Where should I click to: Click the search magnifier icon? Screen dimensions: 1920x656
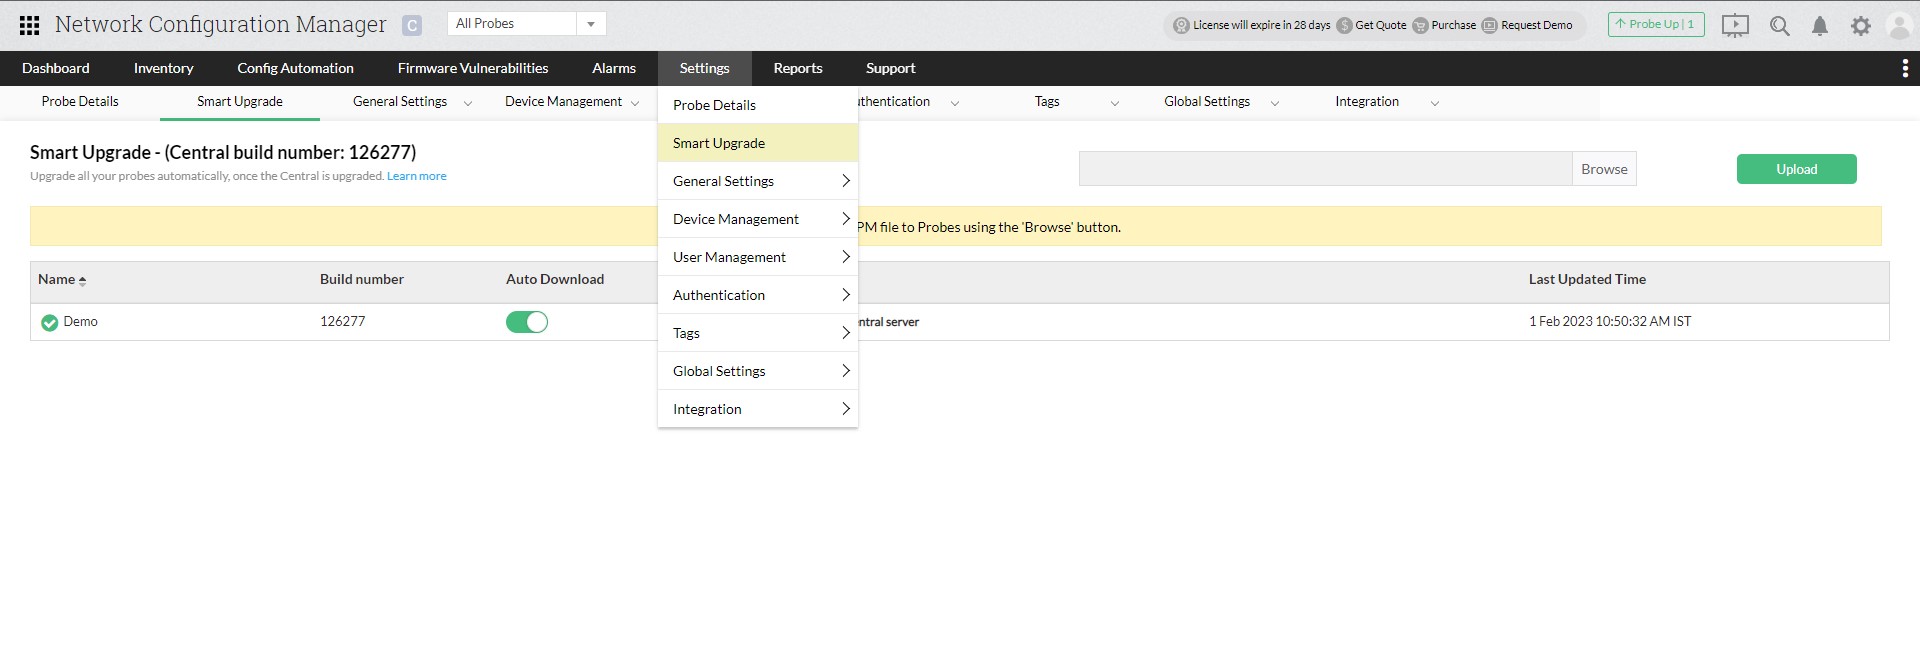(1779, 26)
